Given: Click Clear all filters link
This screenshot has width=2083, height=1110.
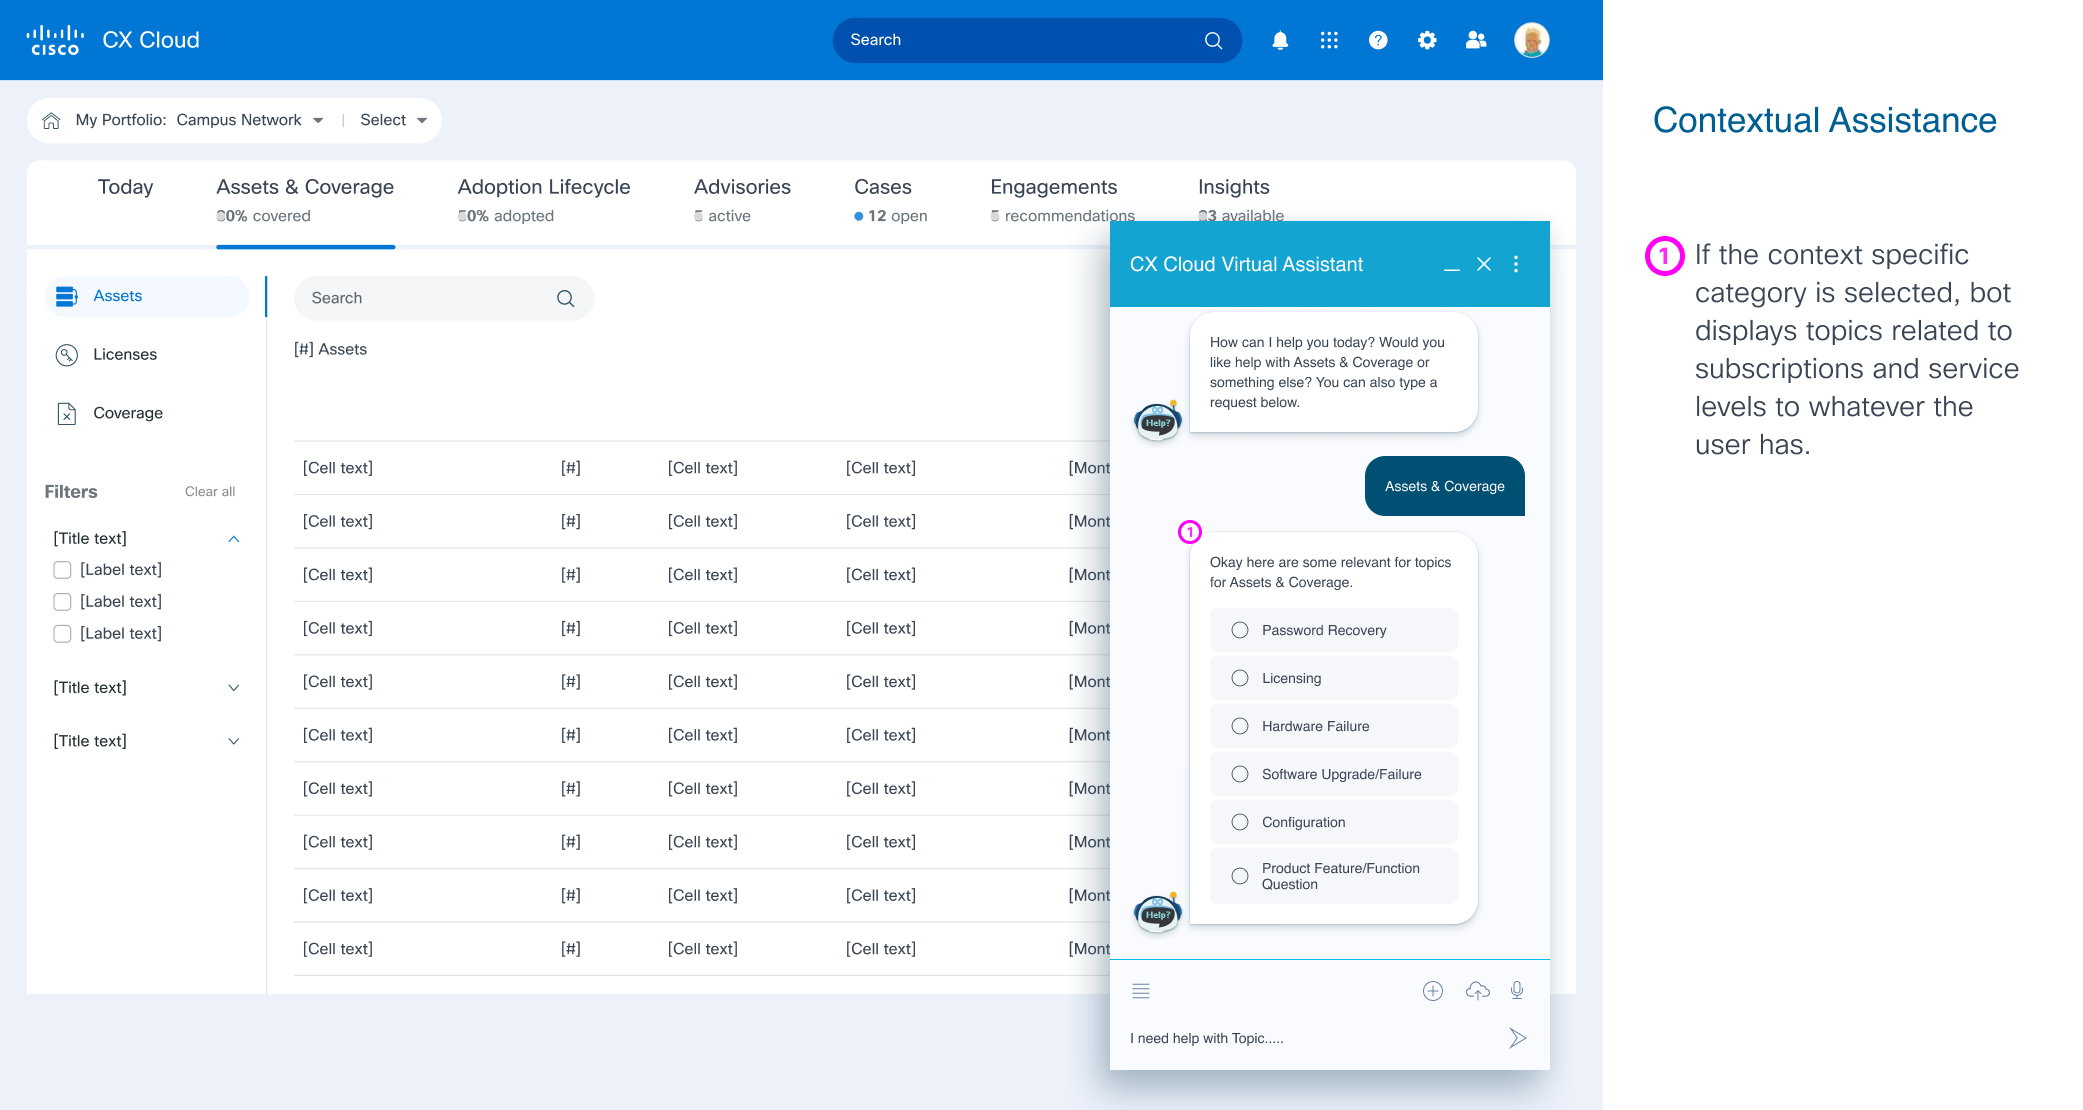Looking at the screenshot, I should (x=210, y=492).
